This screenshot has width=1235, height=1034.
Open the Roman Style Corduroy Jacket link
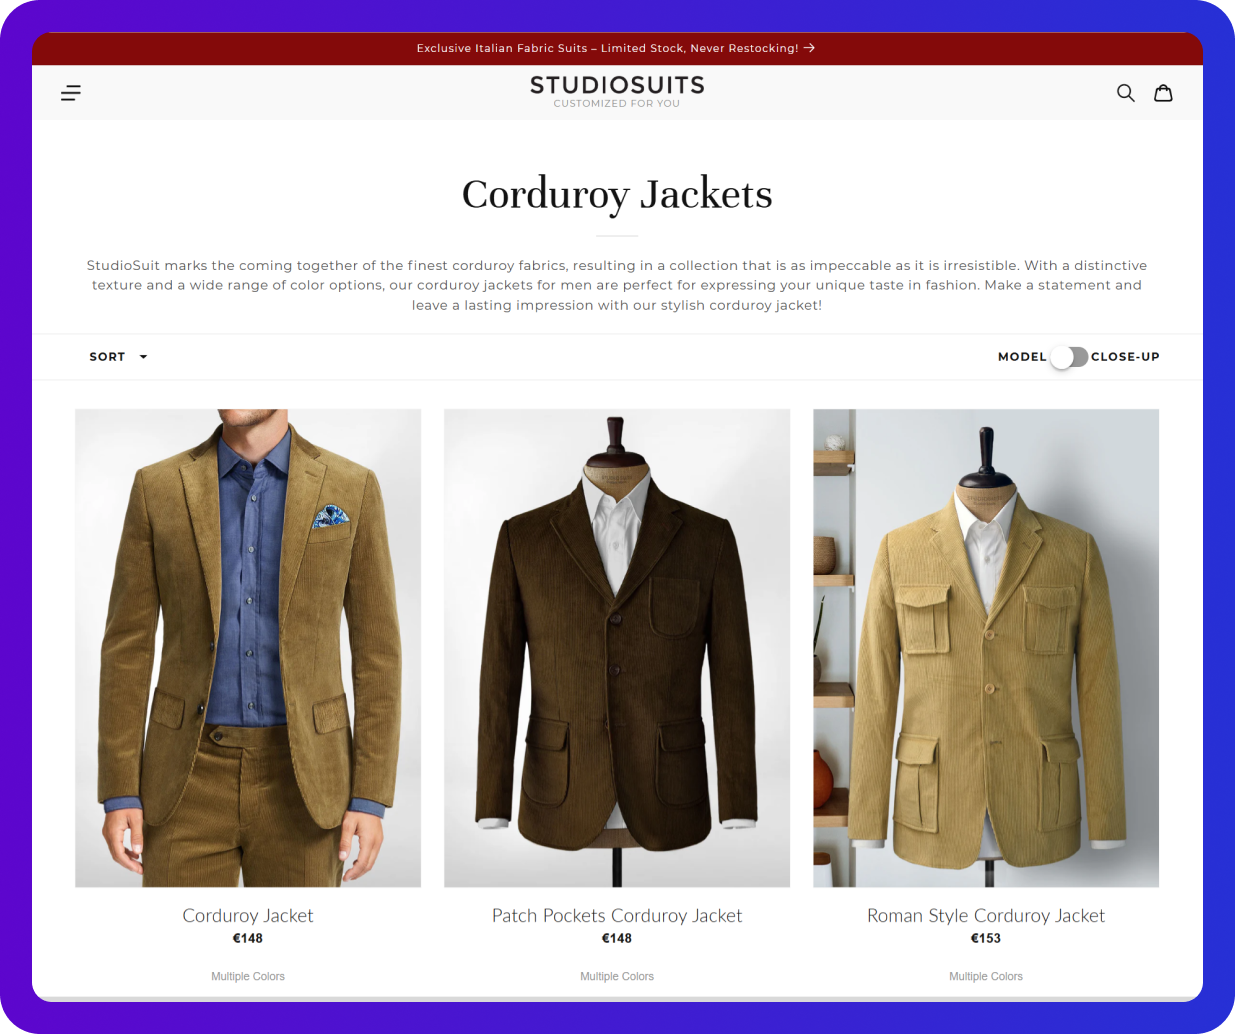tap(986, 915)
